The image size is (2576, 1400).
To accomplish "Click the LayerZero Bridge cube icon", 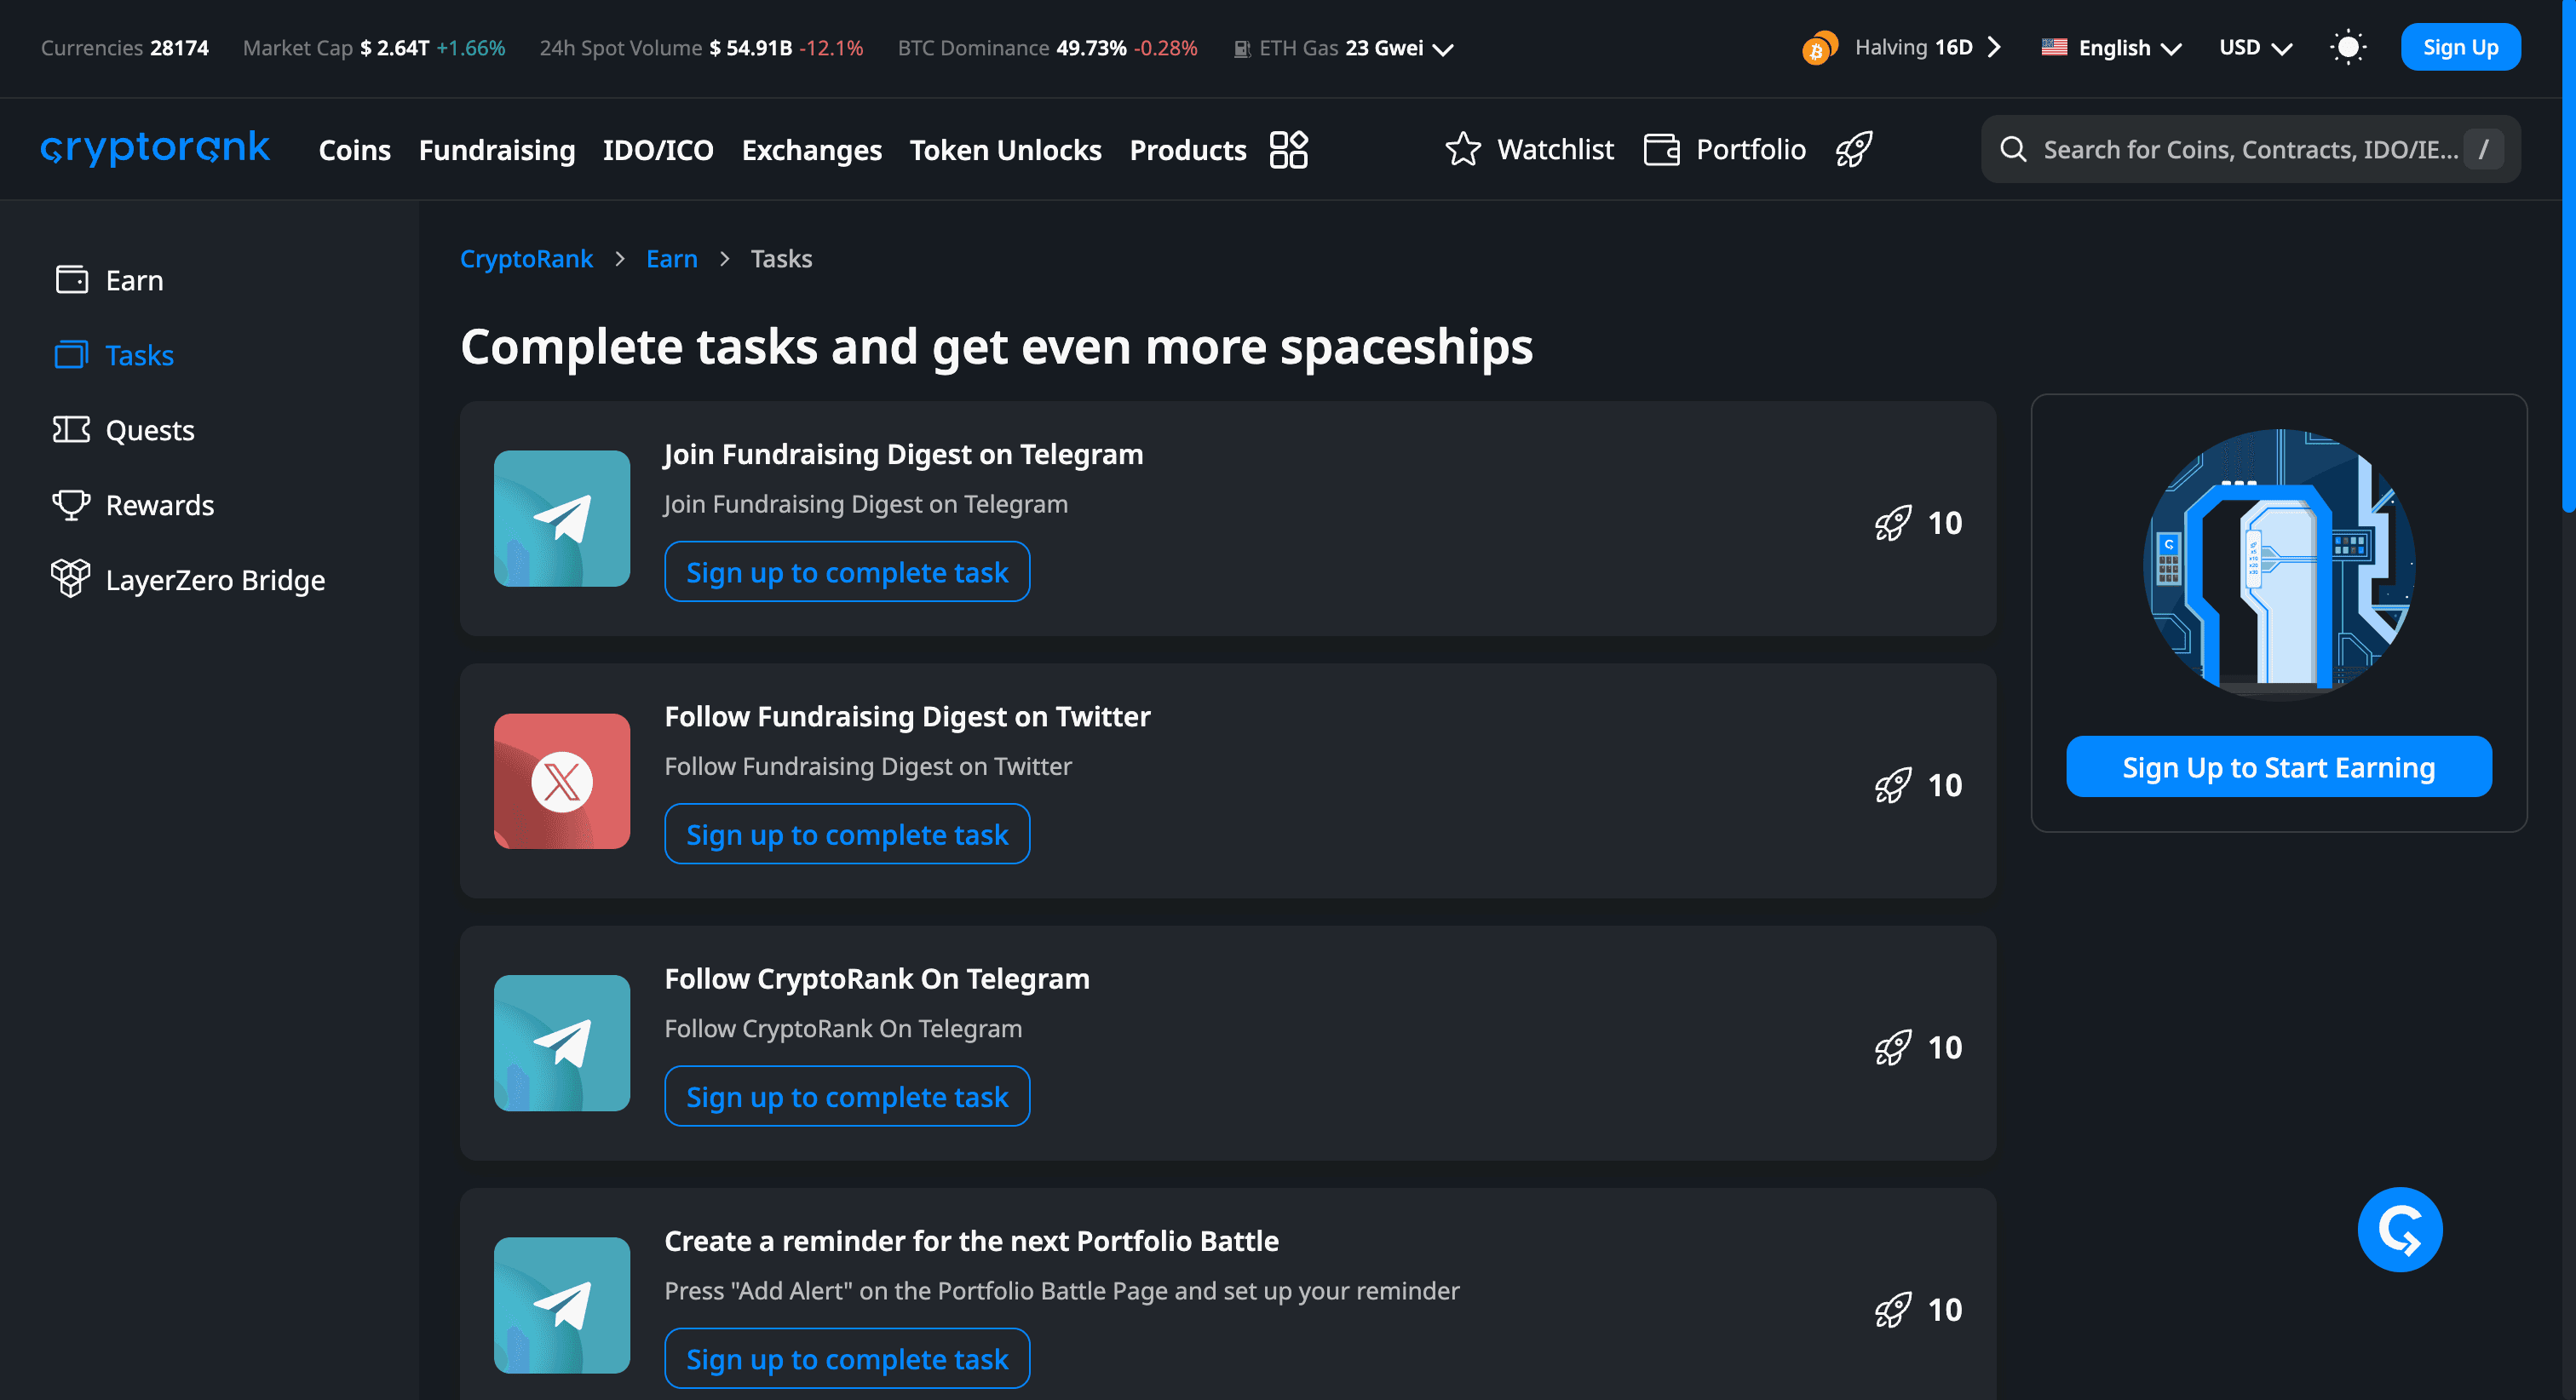I will click(71, 578).
